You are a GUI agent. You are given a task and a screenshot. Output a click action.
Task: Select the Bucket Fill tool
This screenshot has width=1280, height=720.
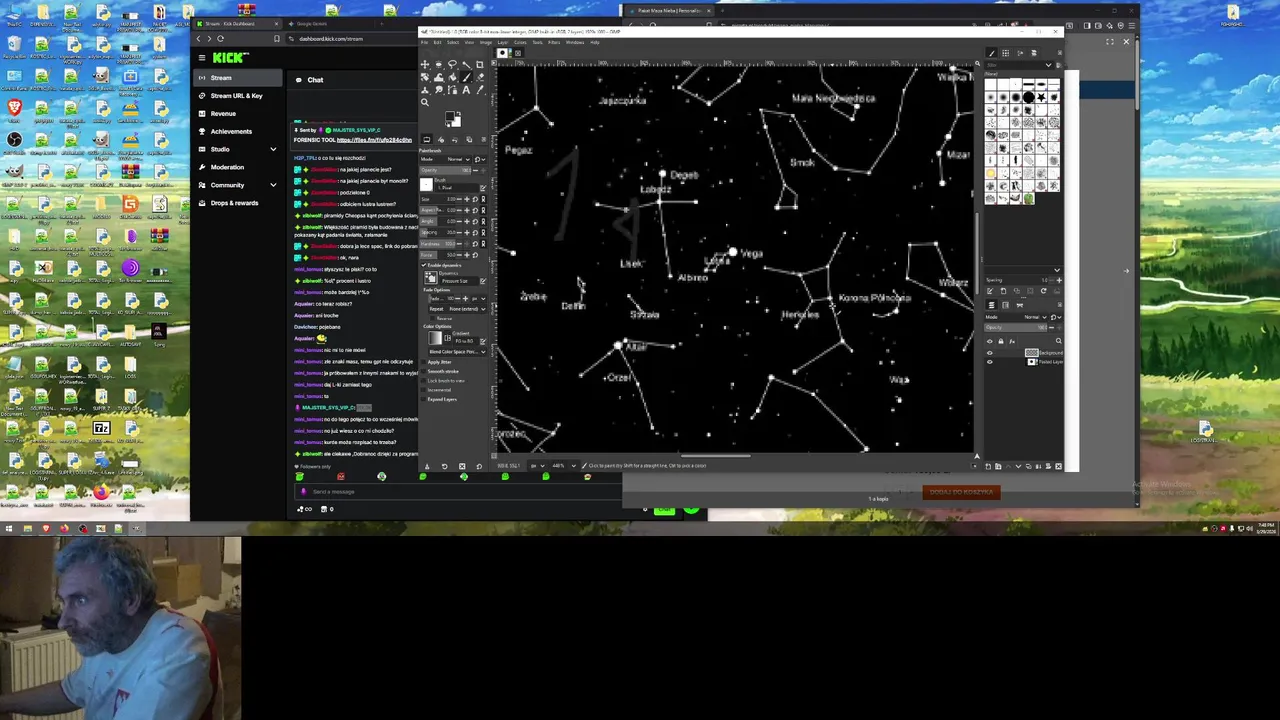452,77
